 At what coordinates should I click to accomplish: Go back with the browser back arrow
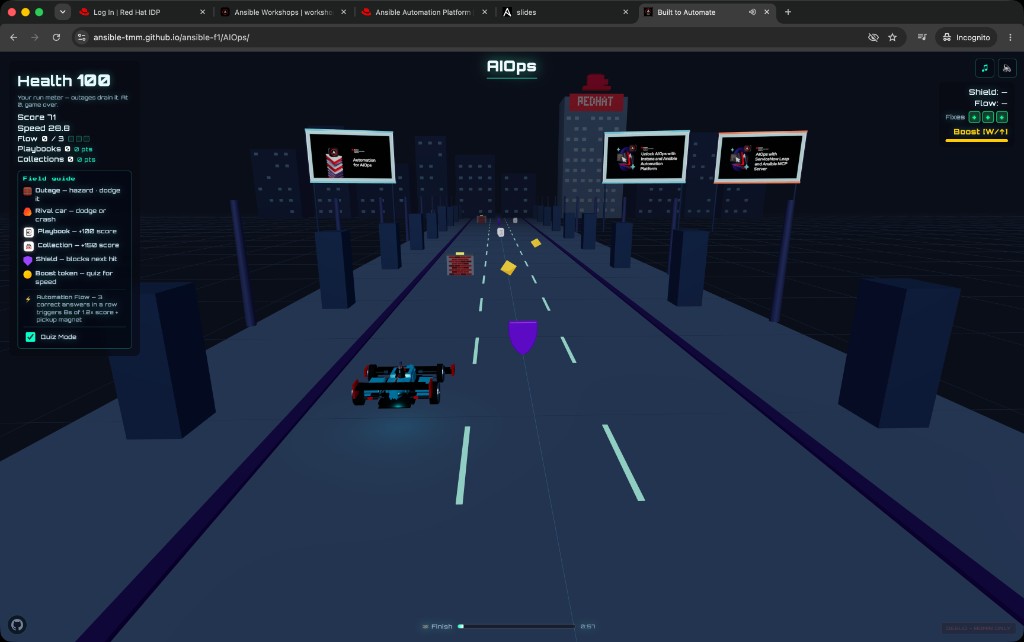14,37
